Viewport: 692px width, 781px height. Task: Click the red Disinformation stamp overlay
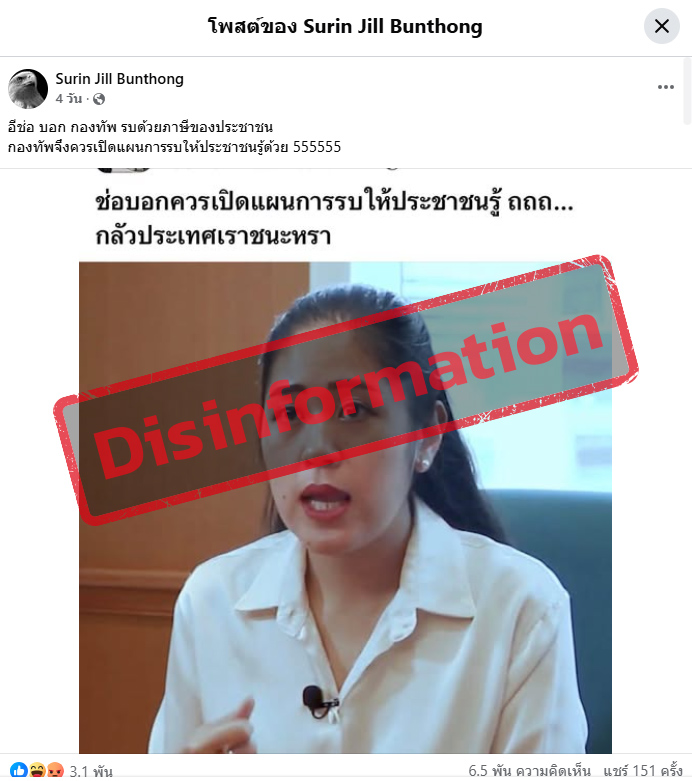click(346, 390)
